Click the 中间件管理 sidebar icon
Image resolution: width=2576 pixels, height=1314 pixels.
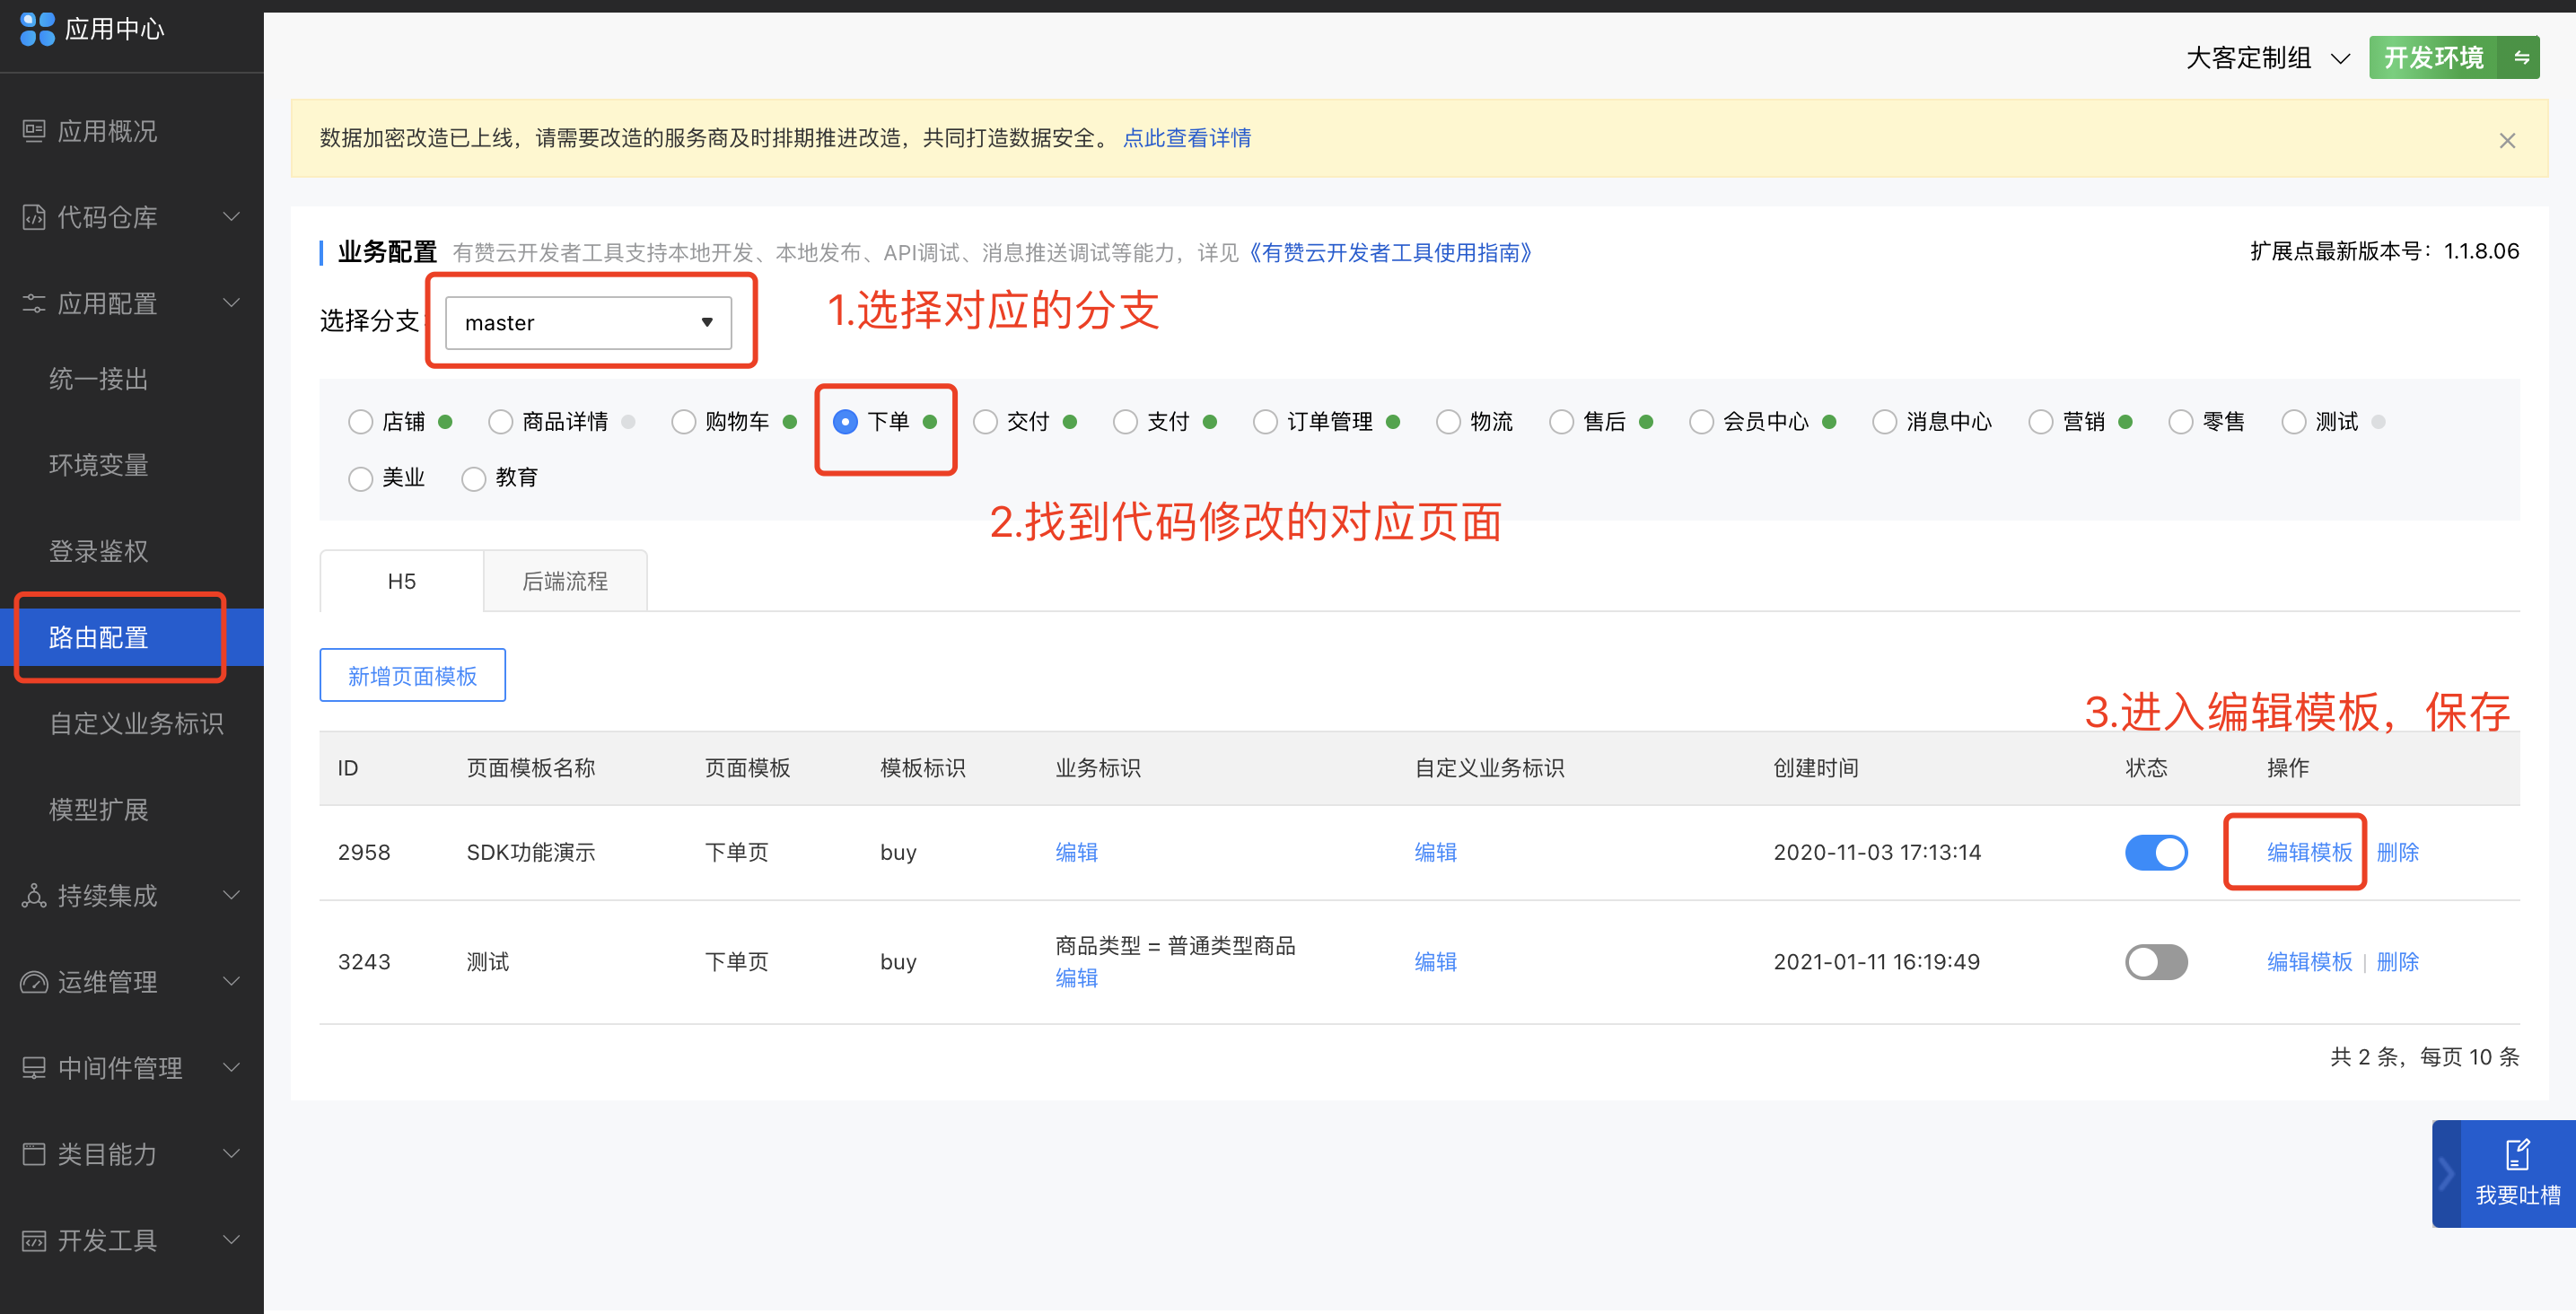pos(34,1068)
